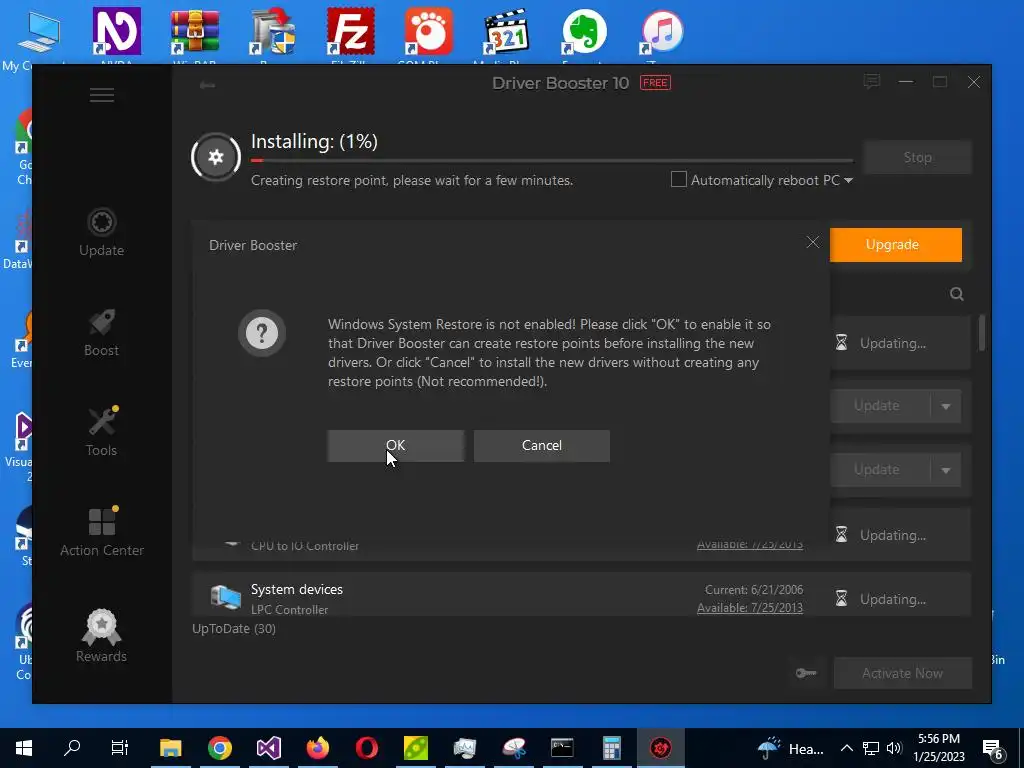Click Cancel in the restore point dialog

point(541,445)
